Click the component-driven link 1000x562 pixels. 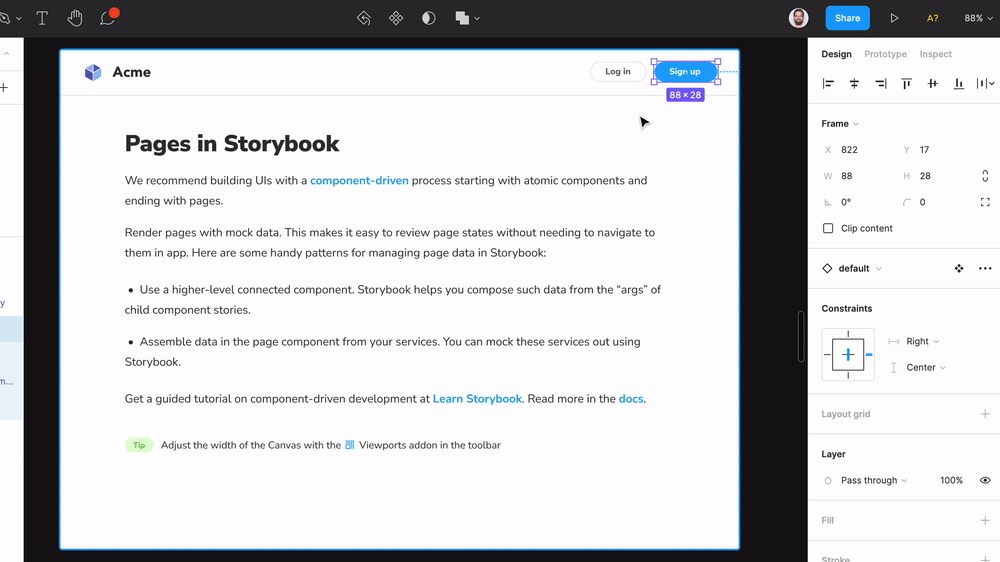click(x=359, y=181)
